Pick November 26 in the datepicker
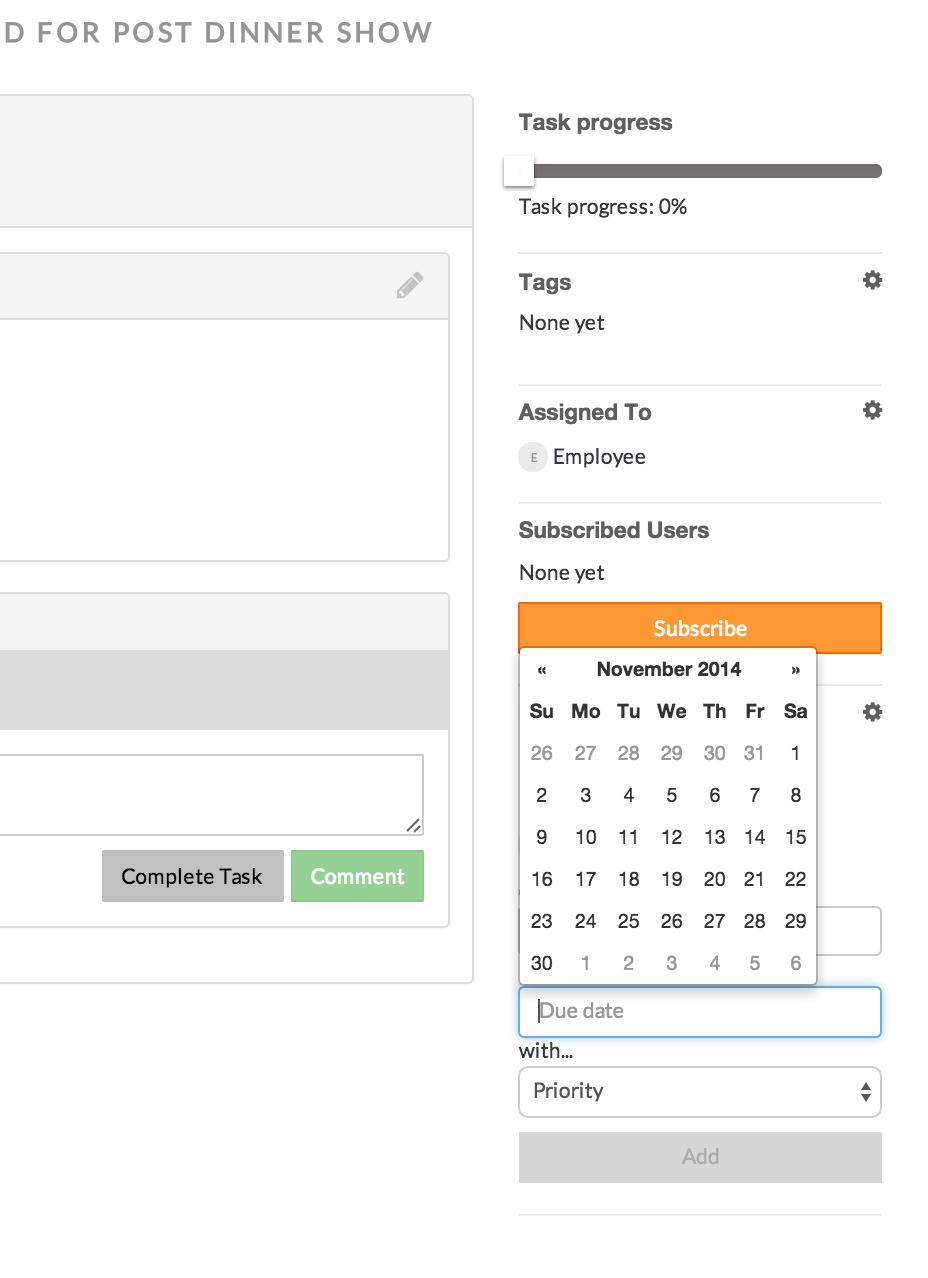The width and height of the screenshot is (928, 1278). pos(671,921)
